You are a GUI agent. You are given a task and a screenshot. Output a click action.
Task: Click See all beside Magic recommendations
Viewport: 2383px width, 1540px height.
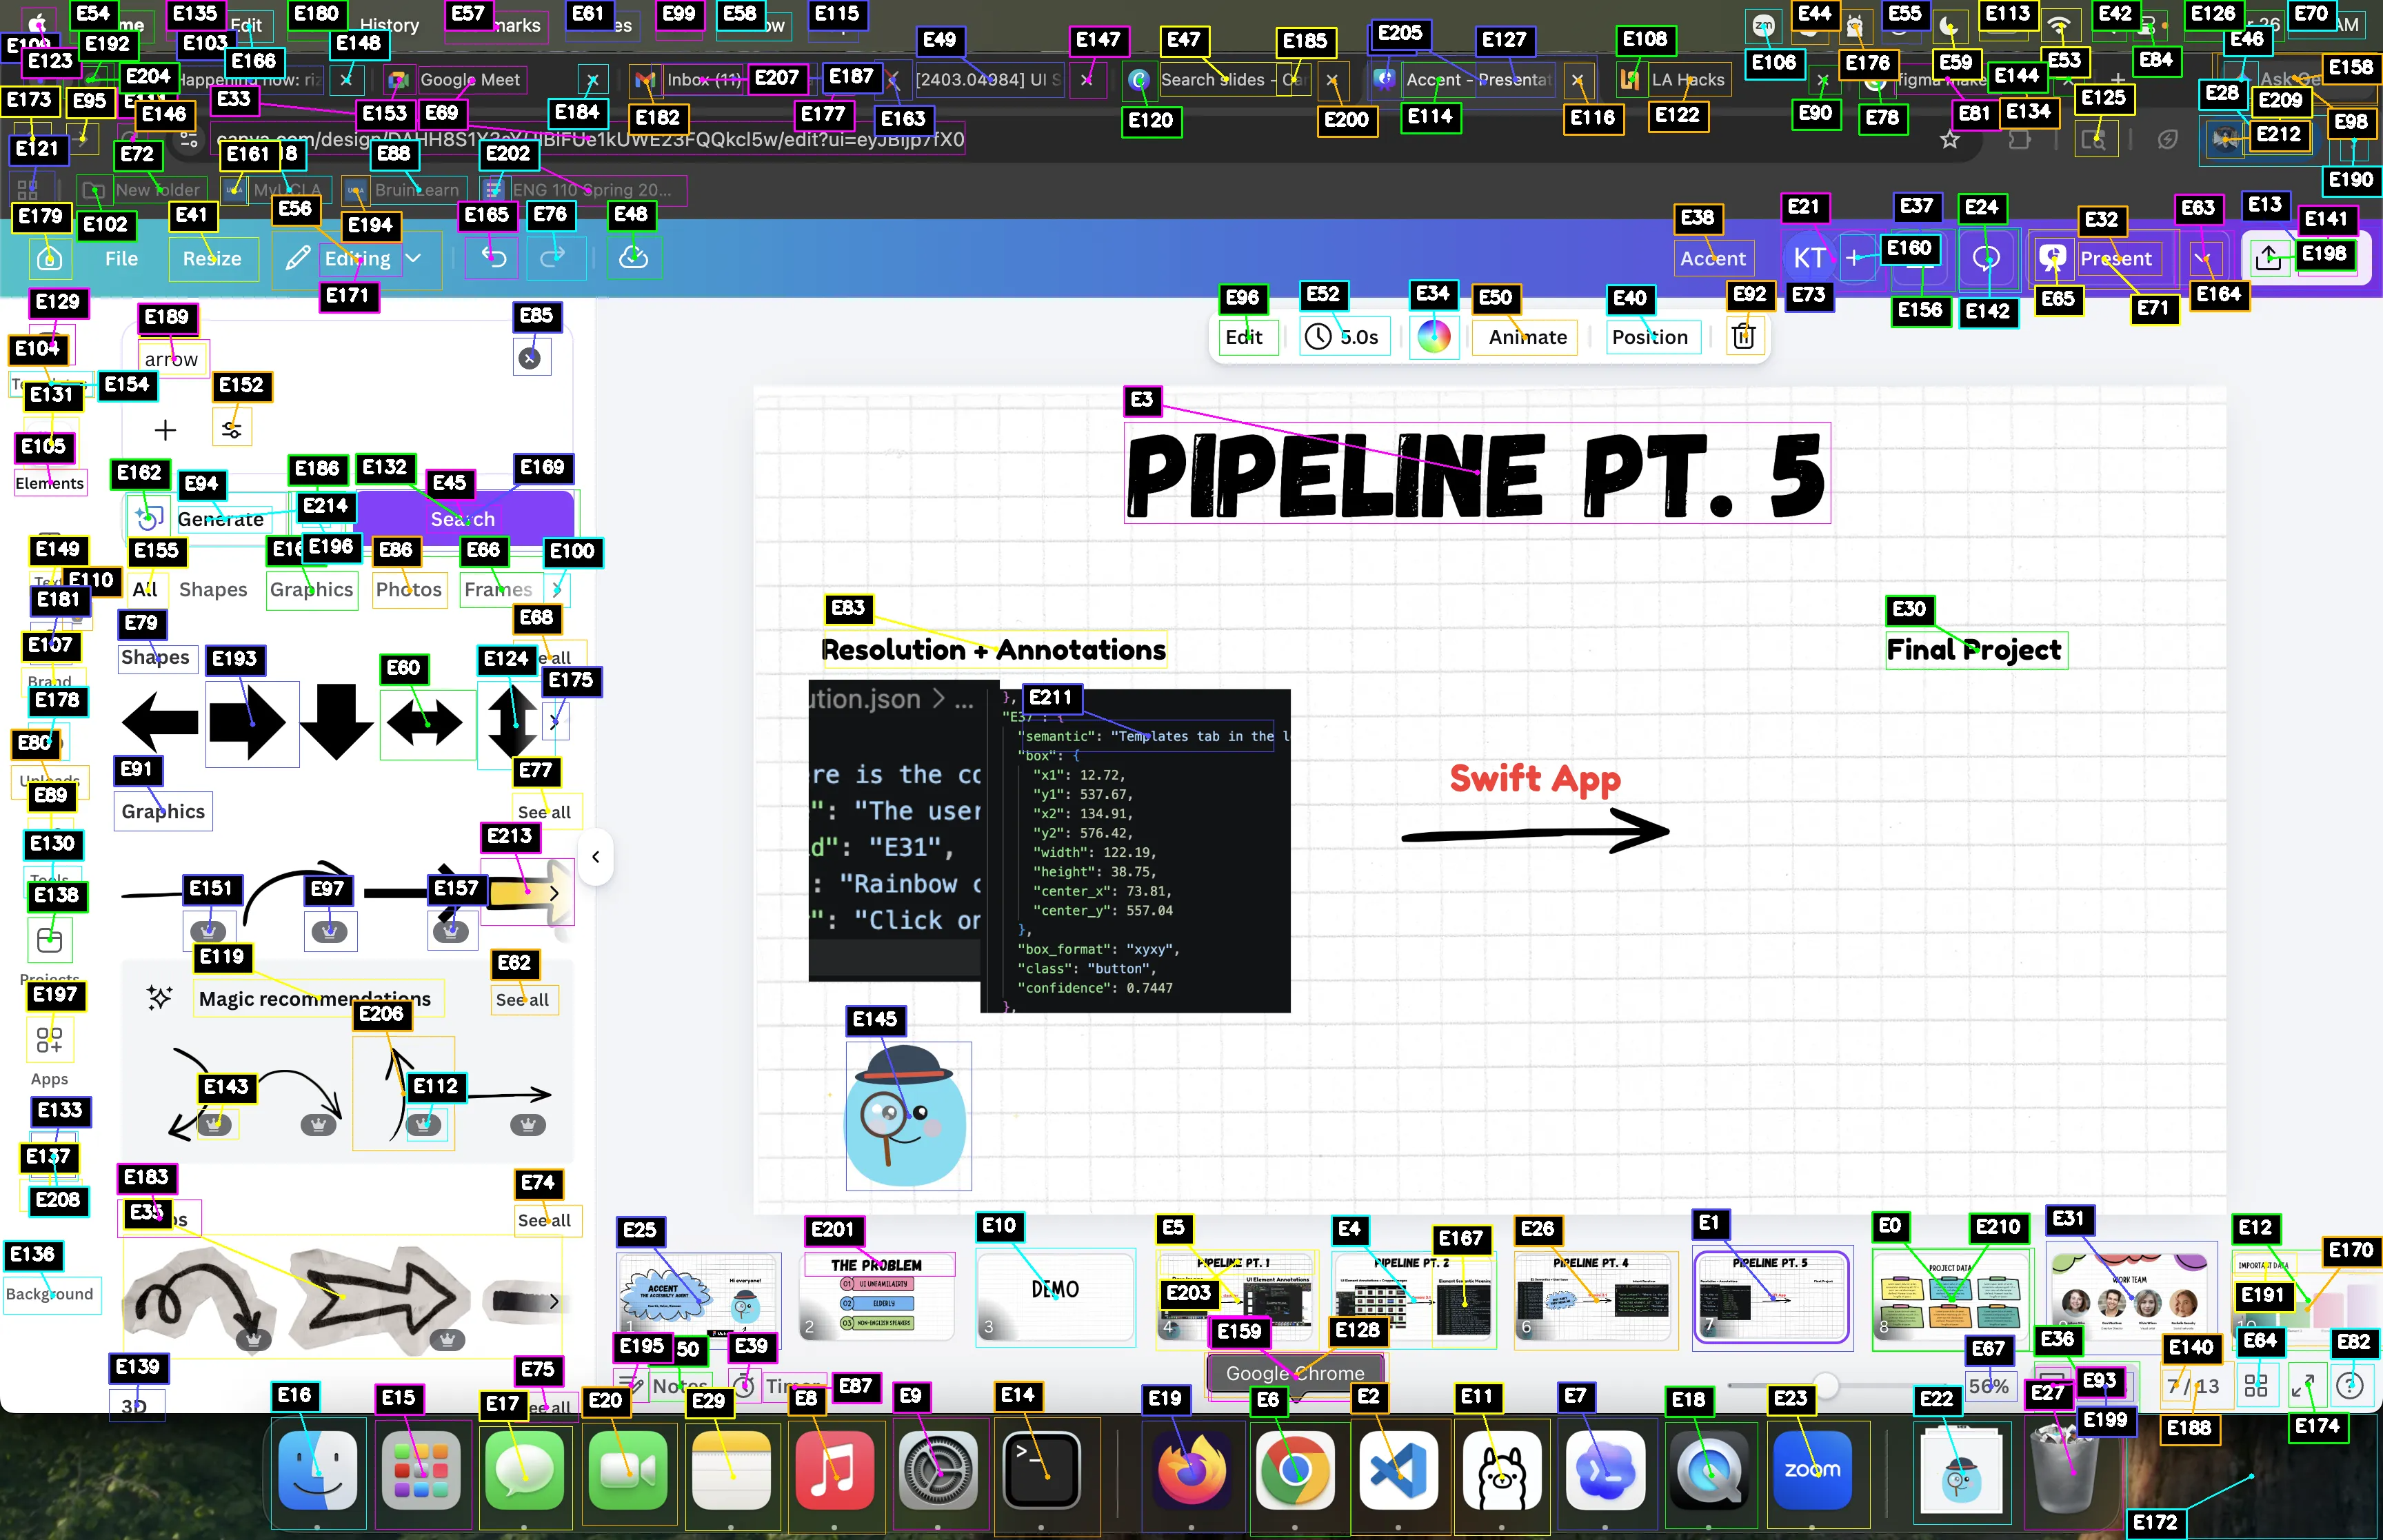pyautogui.click(x=522, y=1000)
